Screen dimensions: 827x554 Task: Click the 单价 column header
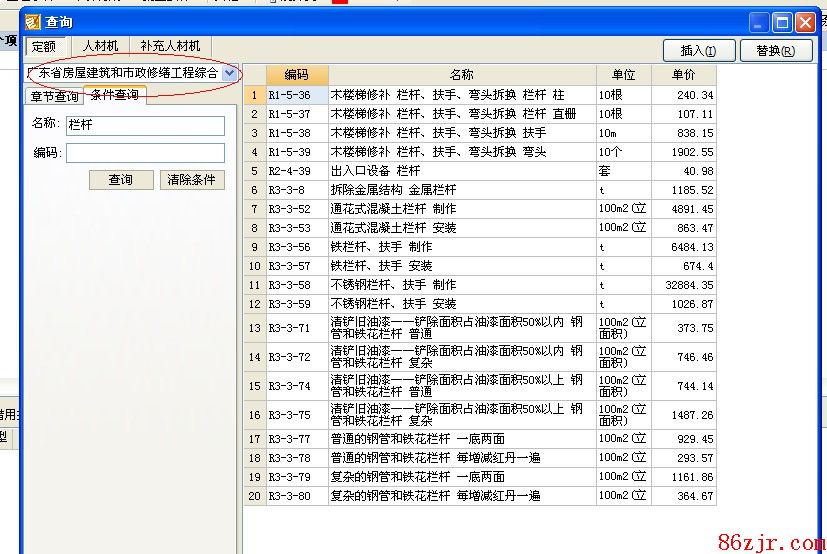[683, 75]
